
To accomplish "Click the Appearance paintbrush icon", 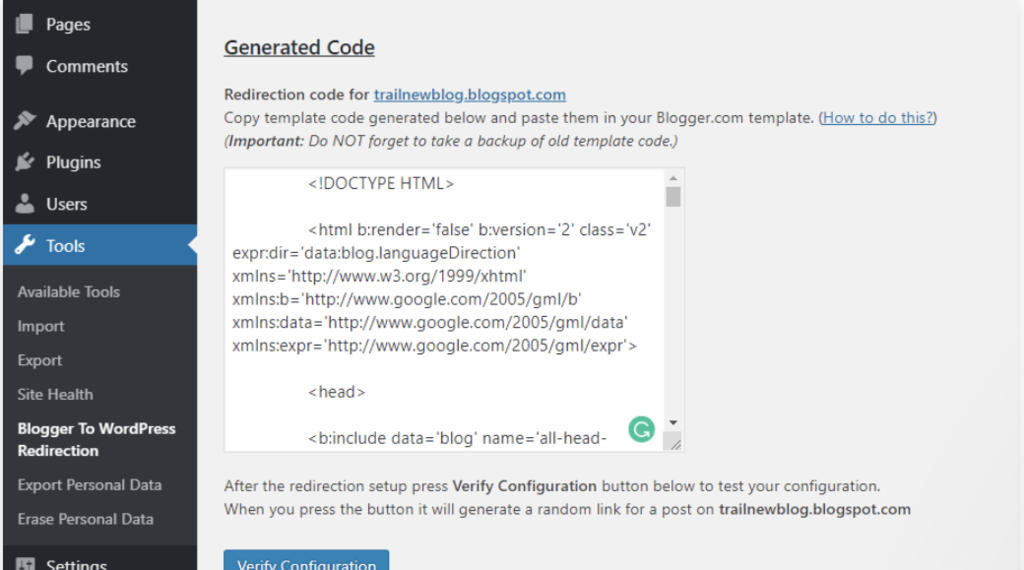I will [24, 121].
